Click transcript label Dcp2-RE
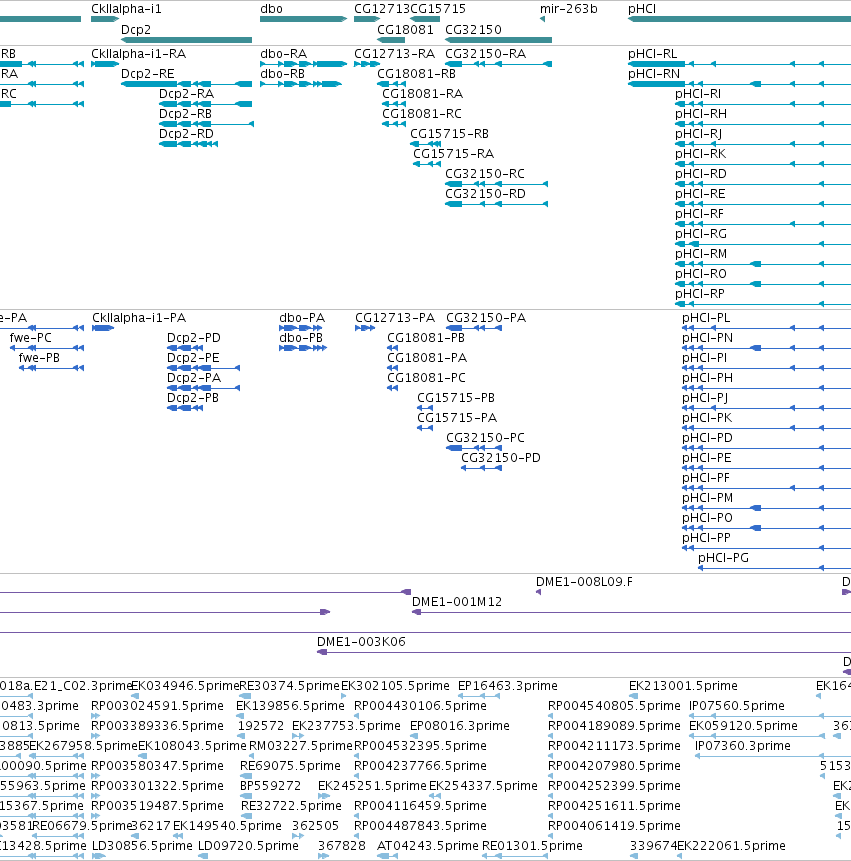This screenshot has width=851, height=861. (148, 74)
